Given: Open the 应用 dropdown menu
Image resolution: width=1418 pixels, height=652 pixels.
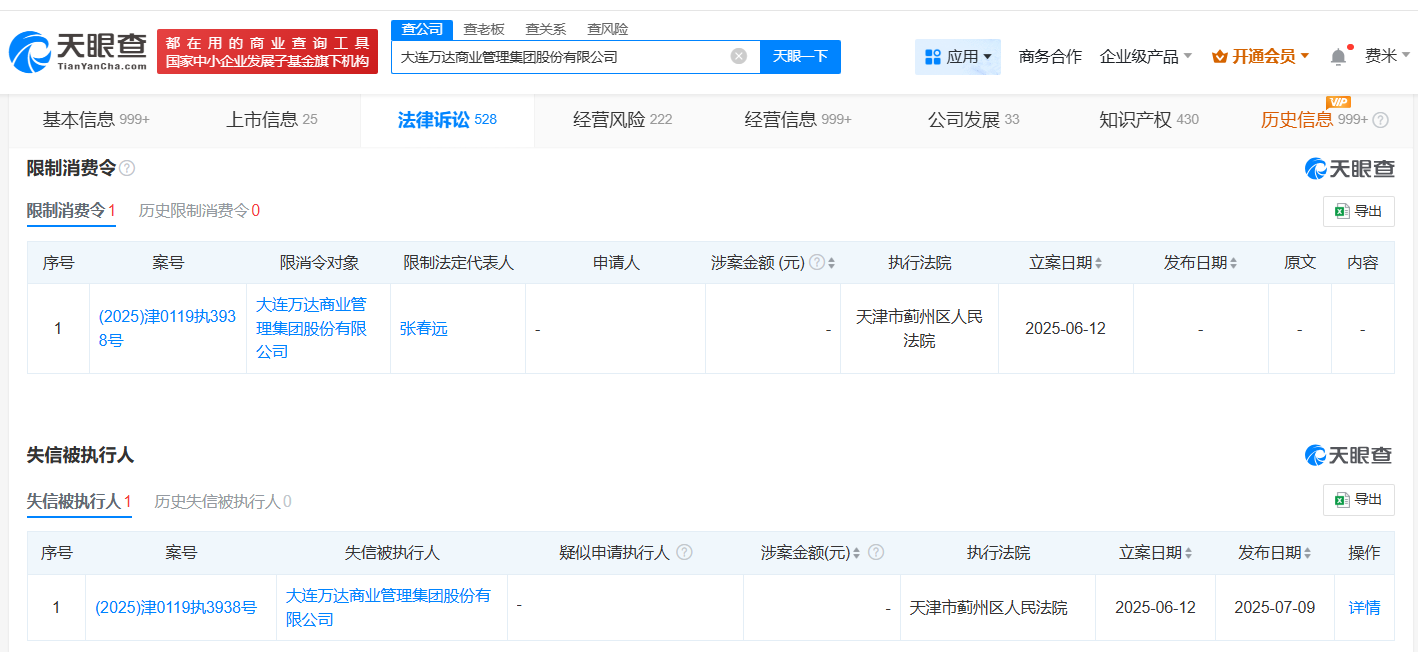Looking at the screenshot, I should click(x=958, y=57).
